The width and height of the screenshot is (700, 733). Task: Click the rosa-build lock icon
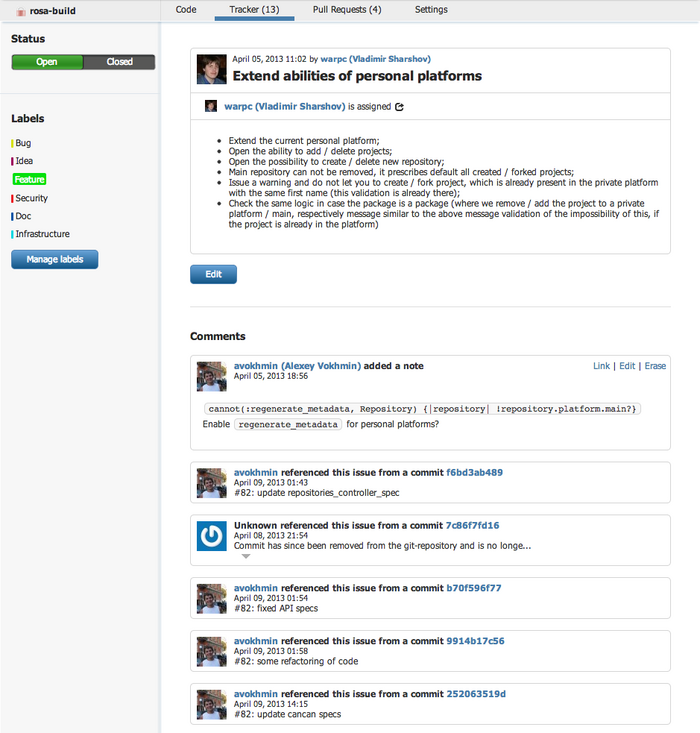(x=20, y=10)
